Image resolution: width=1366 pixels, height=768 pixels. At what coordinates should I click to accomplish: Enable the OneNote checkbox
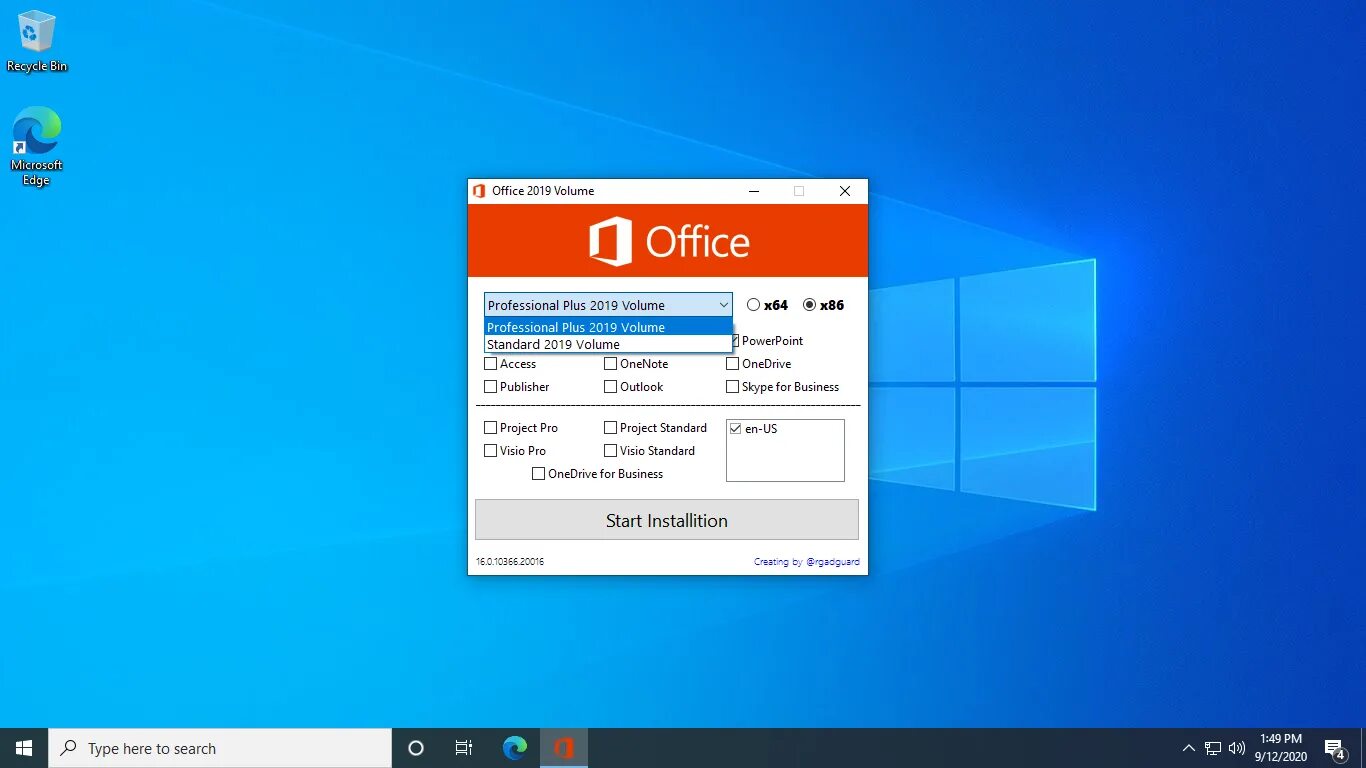click(x=610, y=364)
